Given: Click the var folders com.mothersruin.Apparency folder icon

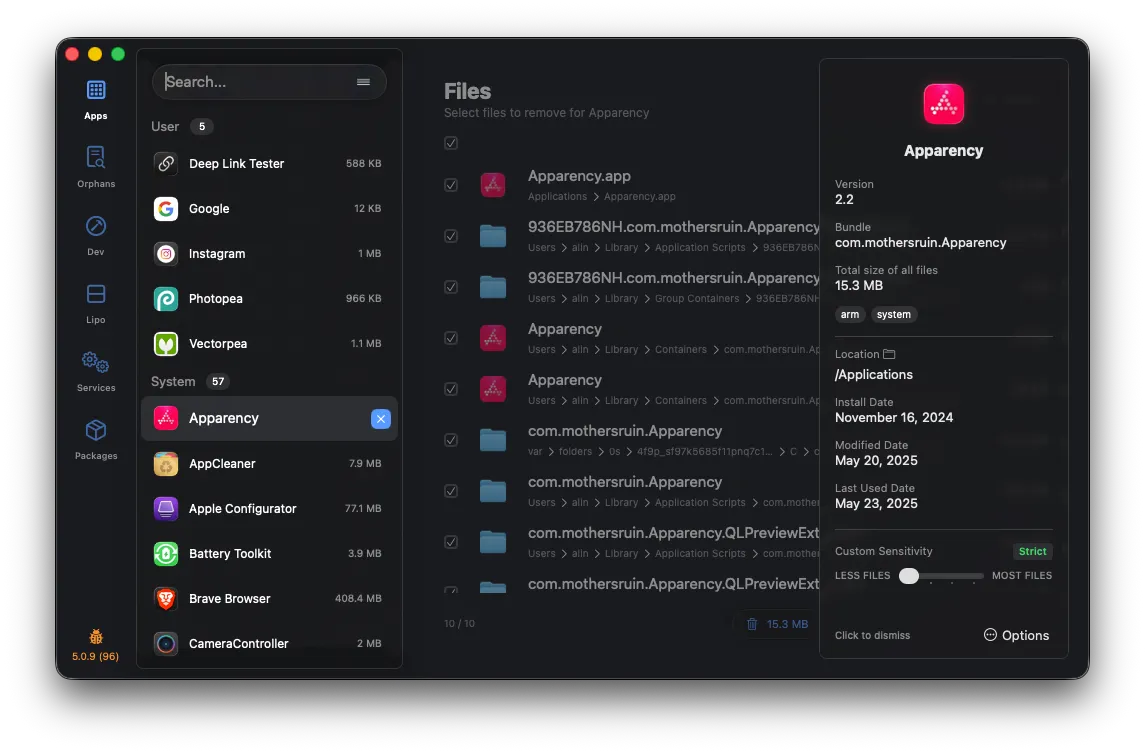Looking at the screenshot, I should [x=493, y=440].
